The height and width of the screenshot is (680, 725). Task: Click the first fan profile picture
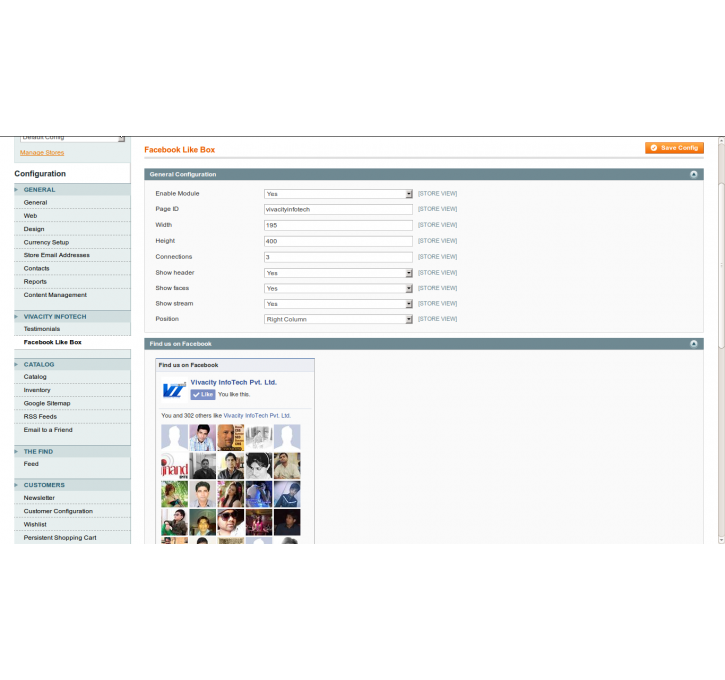[x=174, y=437]
